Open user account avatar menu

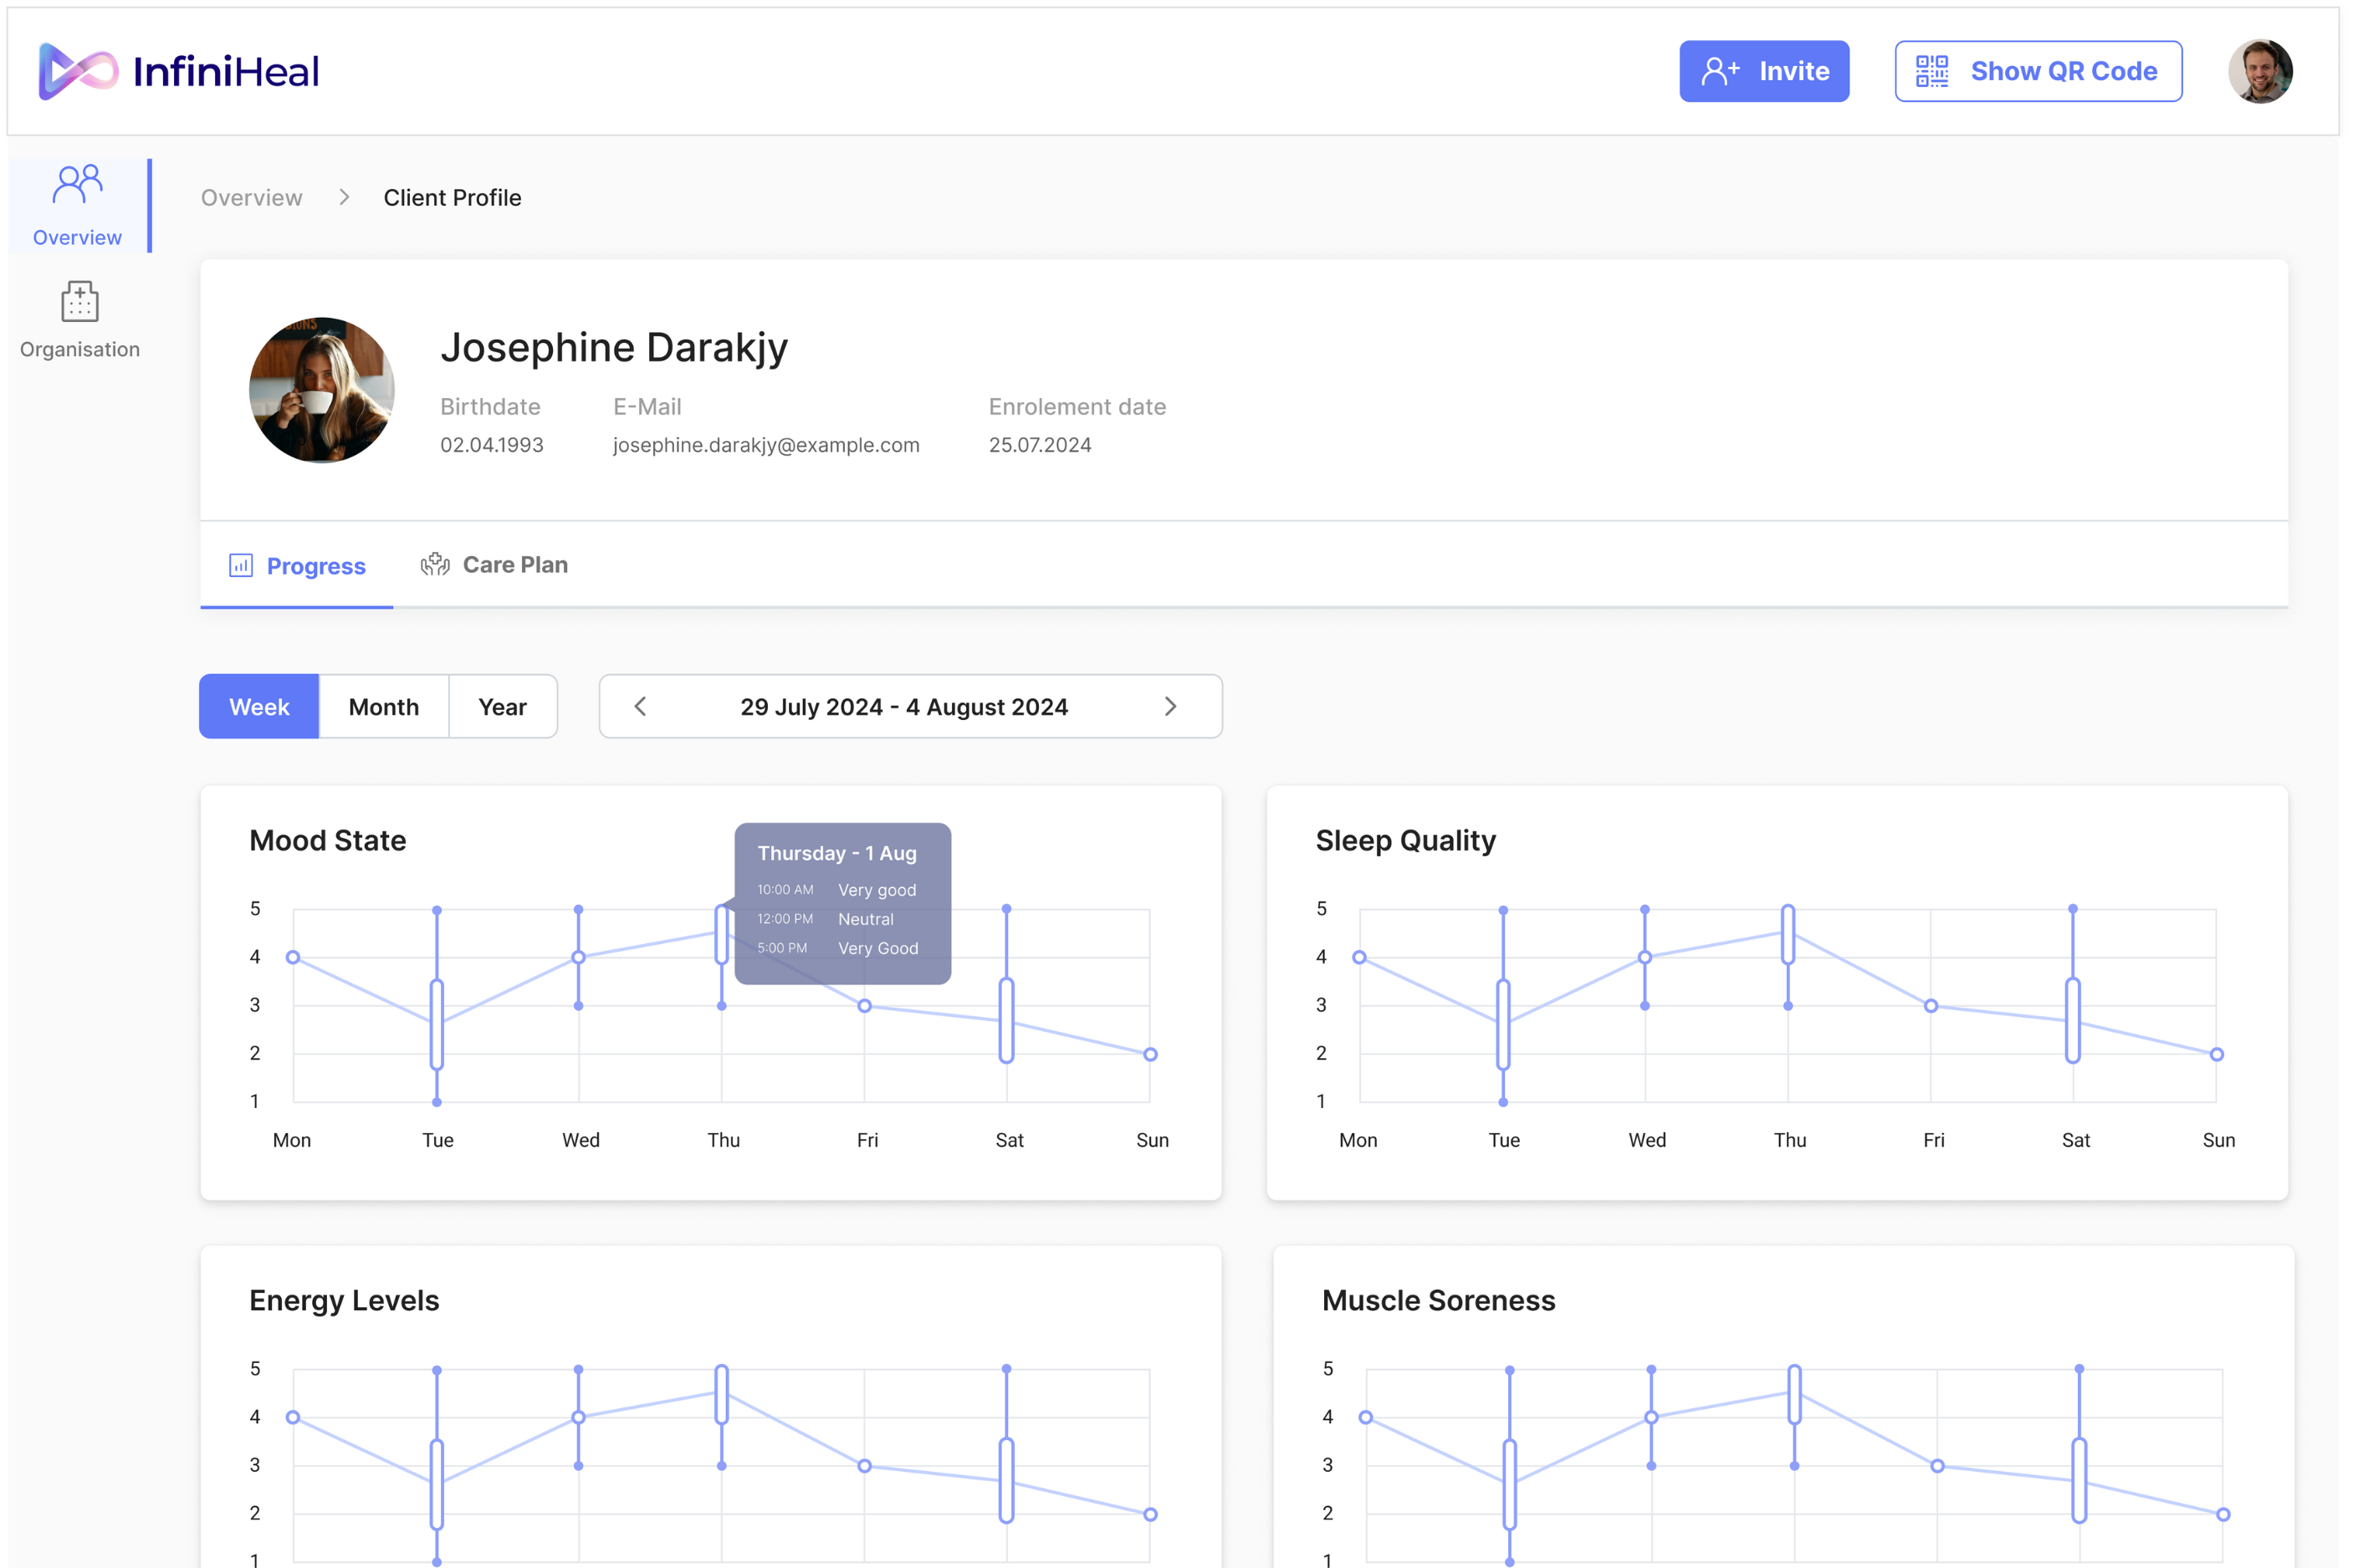click(2260, 71)
